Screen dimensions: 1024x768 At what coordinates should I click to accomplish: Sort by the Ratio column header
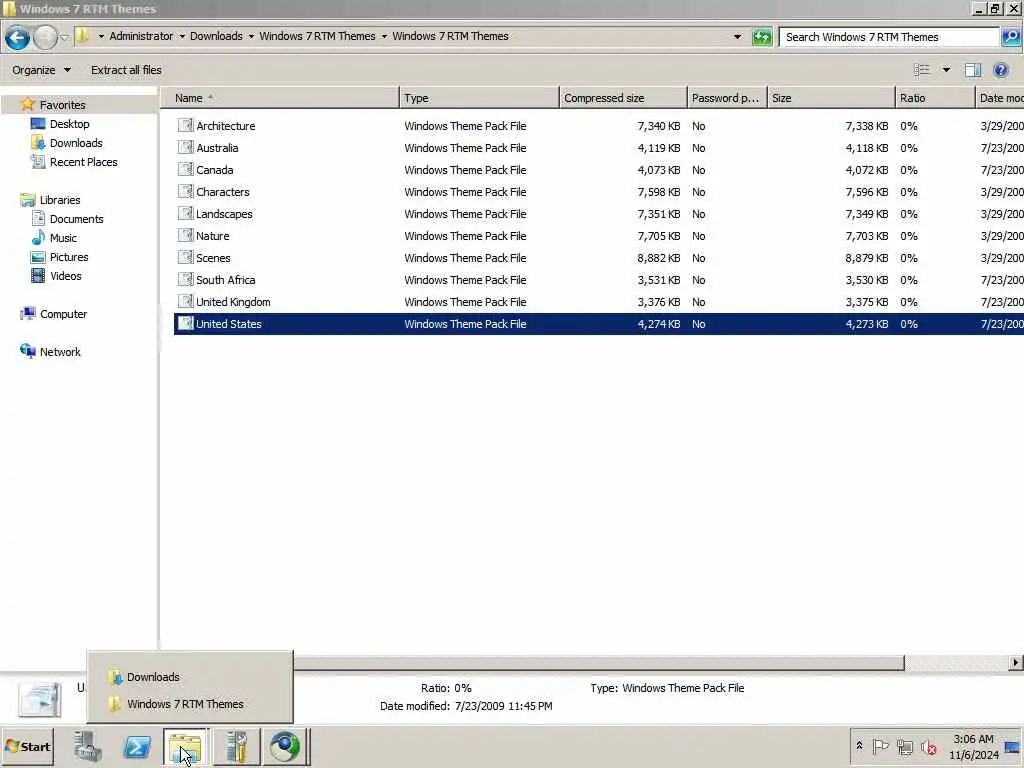pyautogui.click(x=935, y=98)
